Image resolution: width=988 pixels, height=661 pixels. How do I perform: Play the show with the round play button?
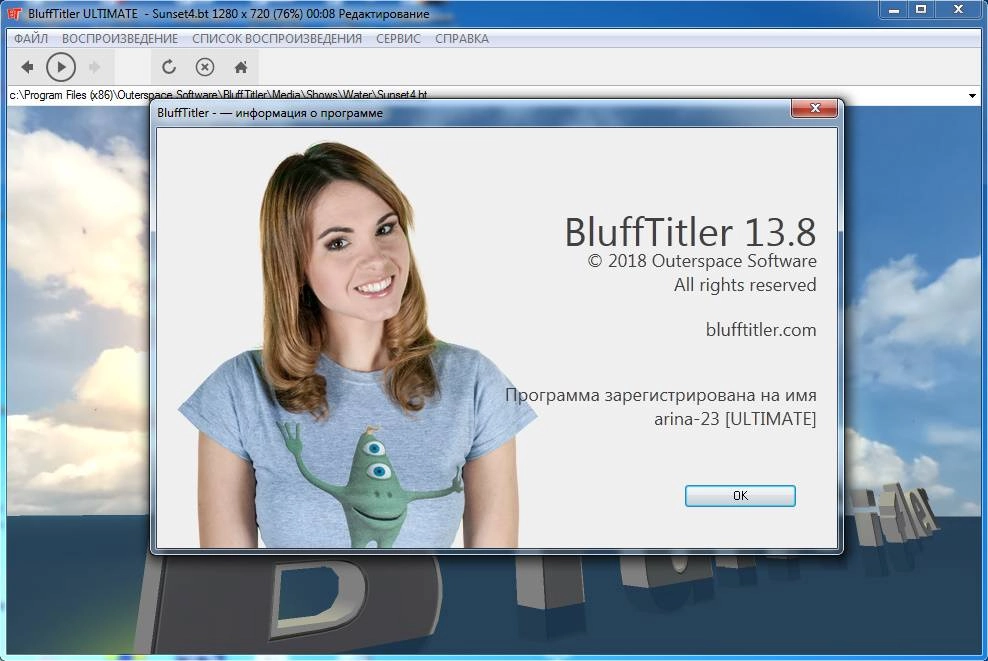[x=61, y=67]
